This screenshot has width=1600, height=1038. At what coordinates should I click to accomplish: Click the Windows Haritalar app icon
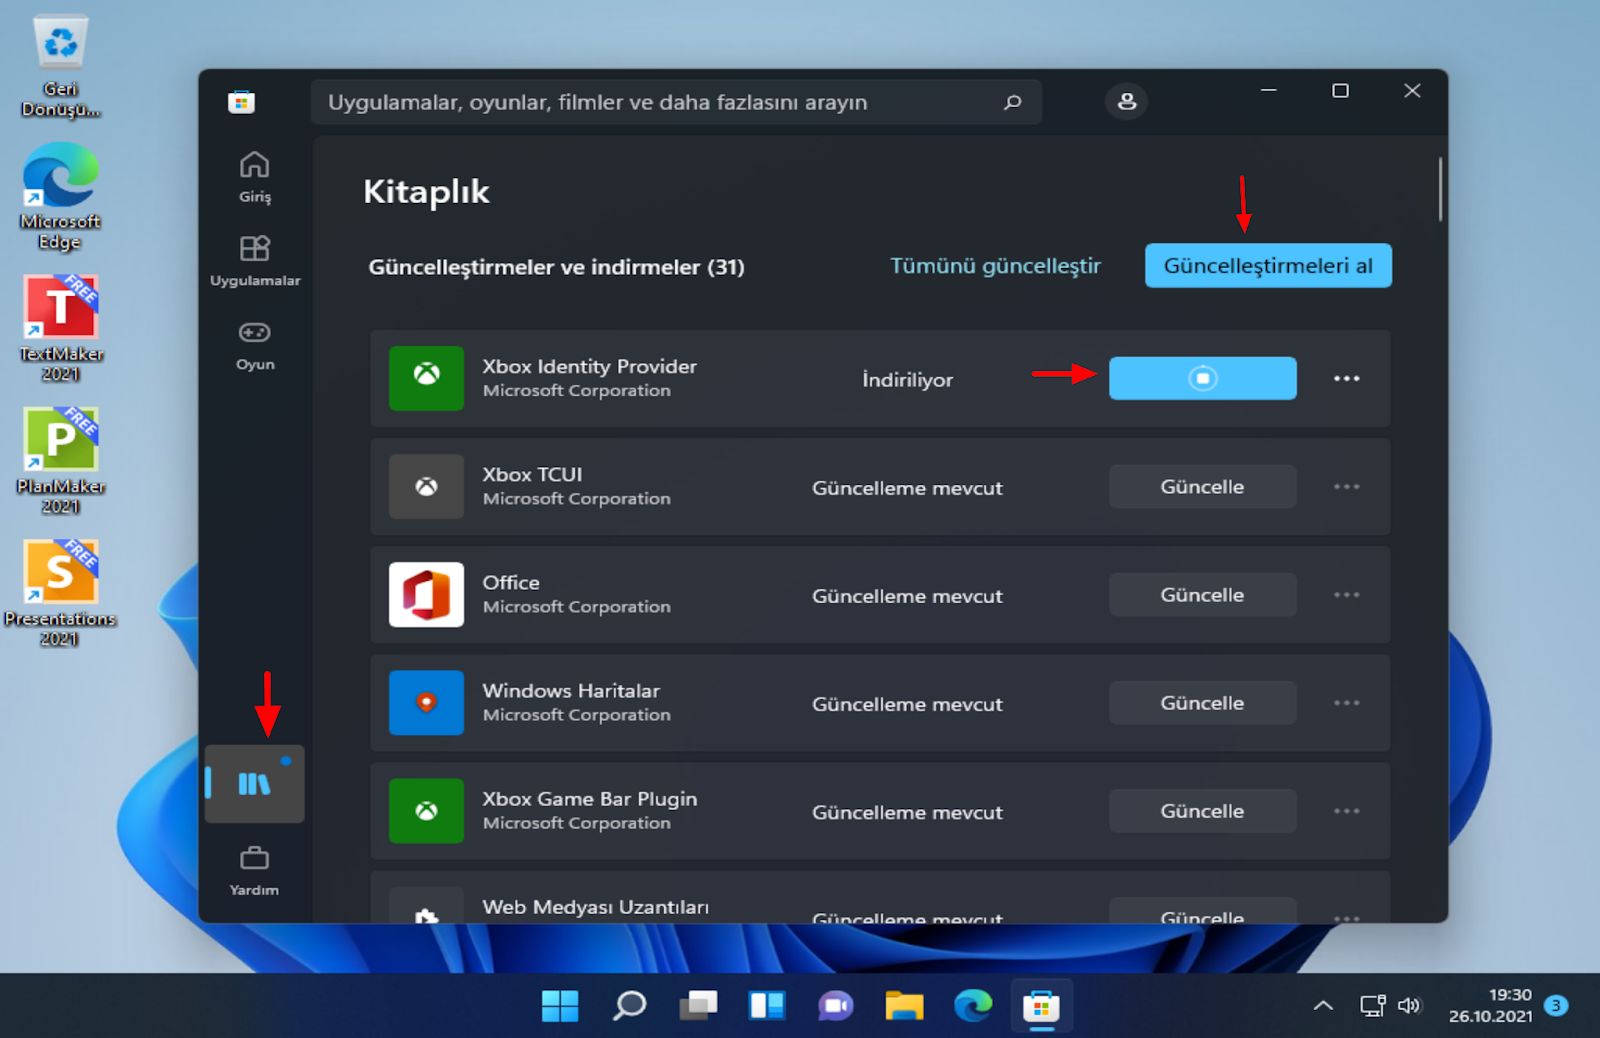pos(426,702)
